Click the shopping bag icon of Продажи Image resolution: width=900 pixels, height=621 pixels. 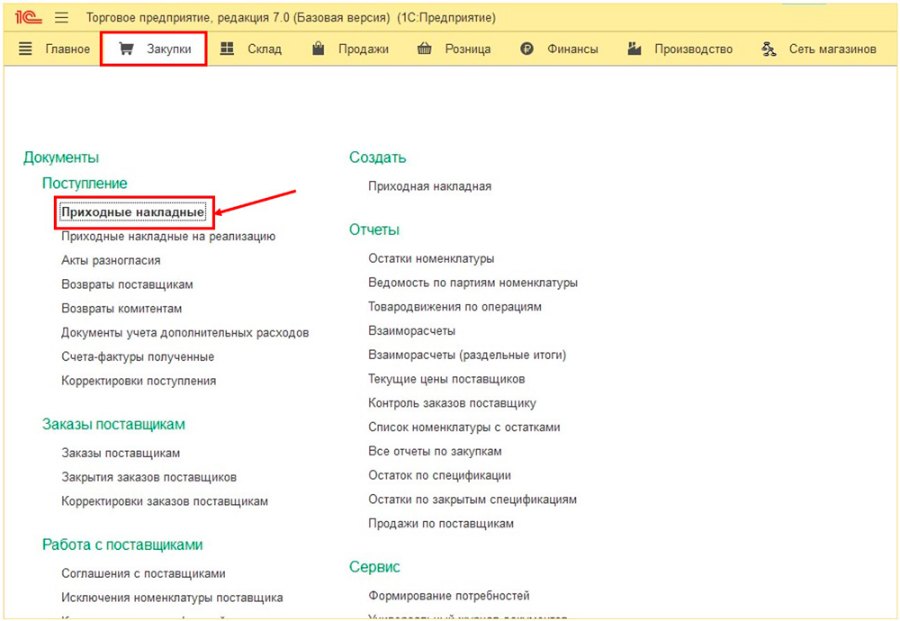pos(318,49)
